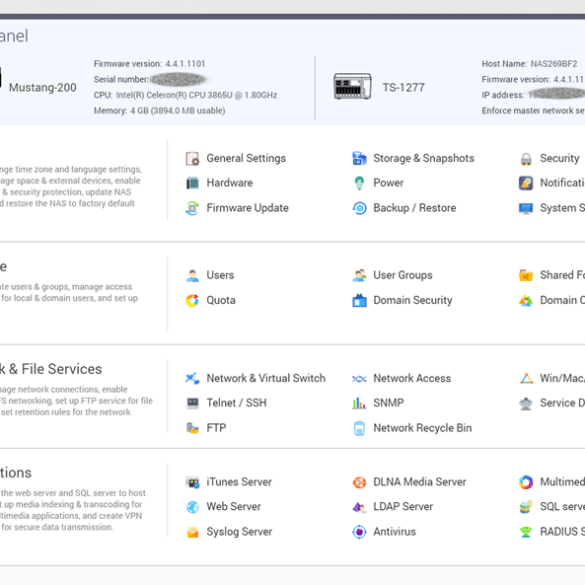Open the Win/Mac/NFS triangle icon
585x585 pixels.
click(x=526, y=378)
